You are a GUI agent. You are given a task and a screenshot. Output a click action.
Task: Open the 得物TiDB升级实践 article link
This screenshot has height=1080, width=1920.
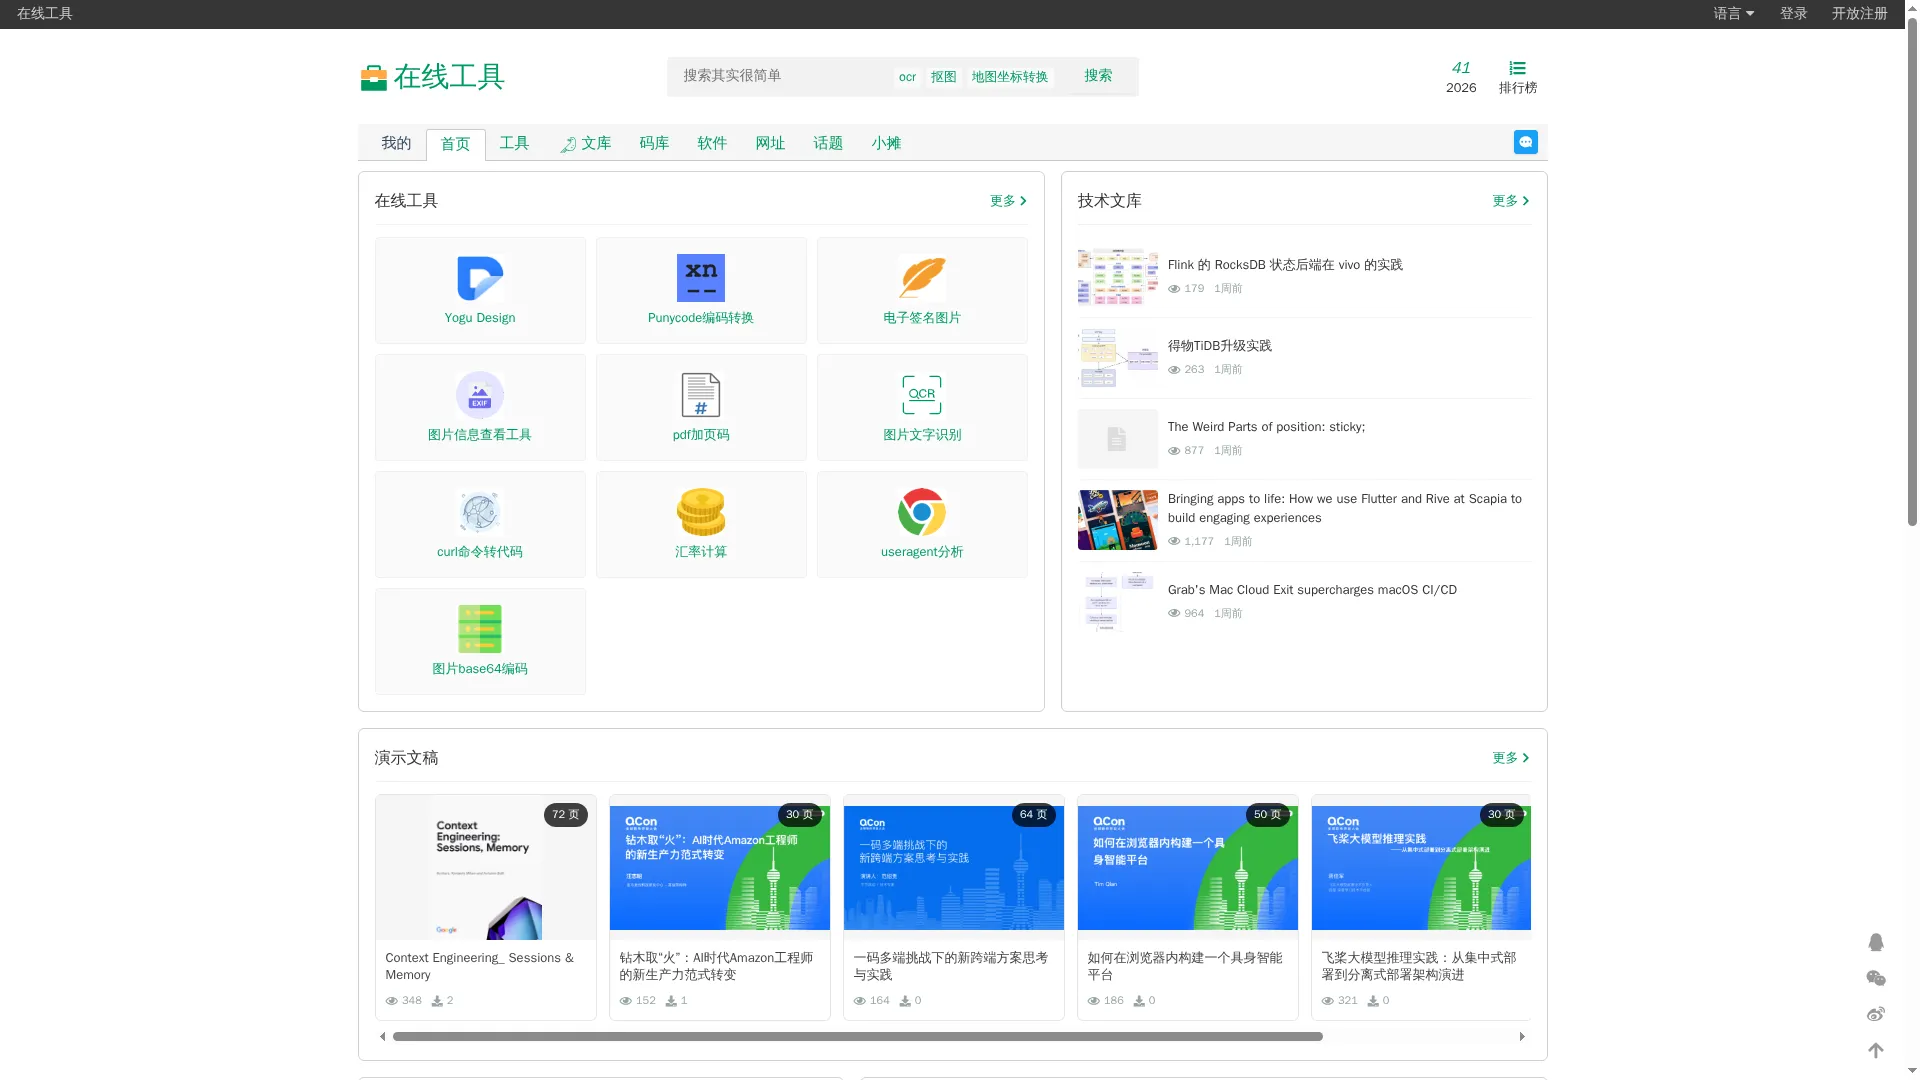pyautogui.click(x=1219, y=346)
